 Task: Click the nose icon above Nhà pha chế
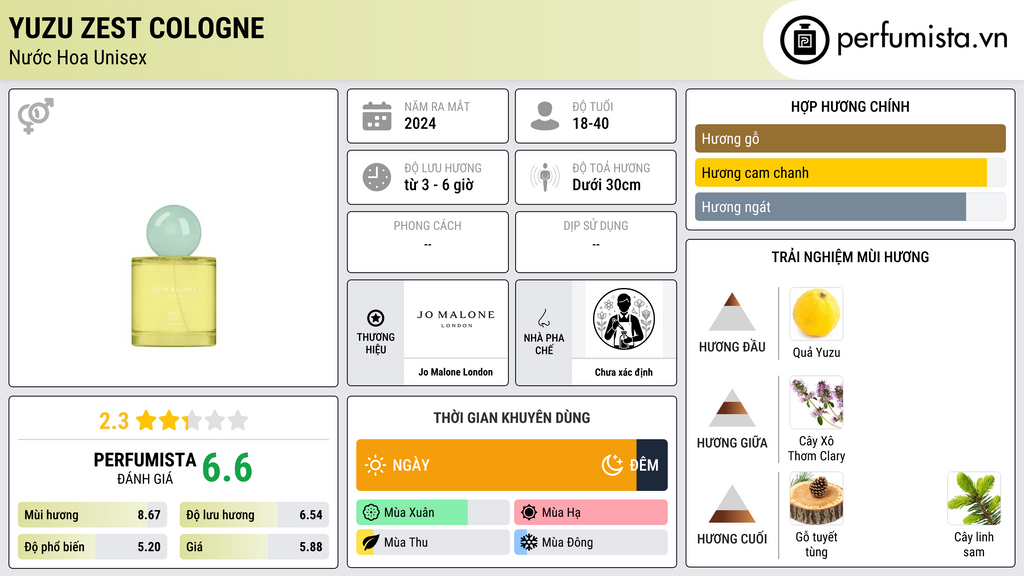pos(543,318)
